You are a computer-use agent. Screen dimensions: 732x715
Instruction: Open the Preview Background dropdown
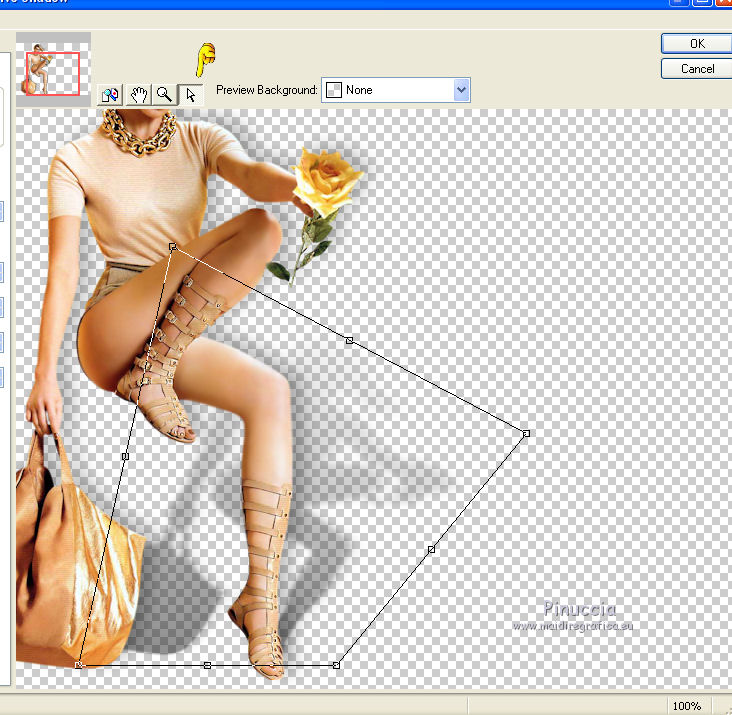[396, 90]
